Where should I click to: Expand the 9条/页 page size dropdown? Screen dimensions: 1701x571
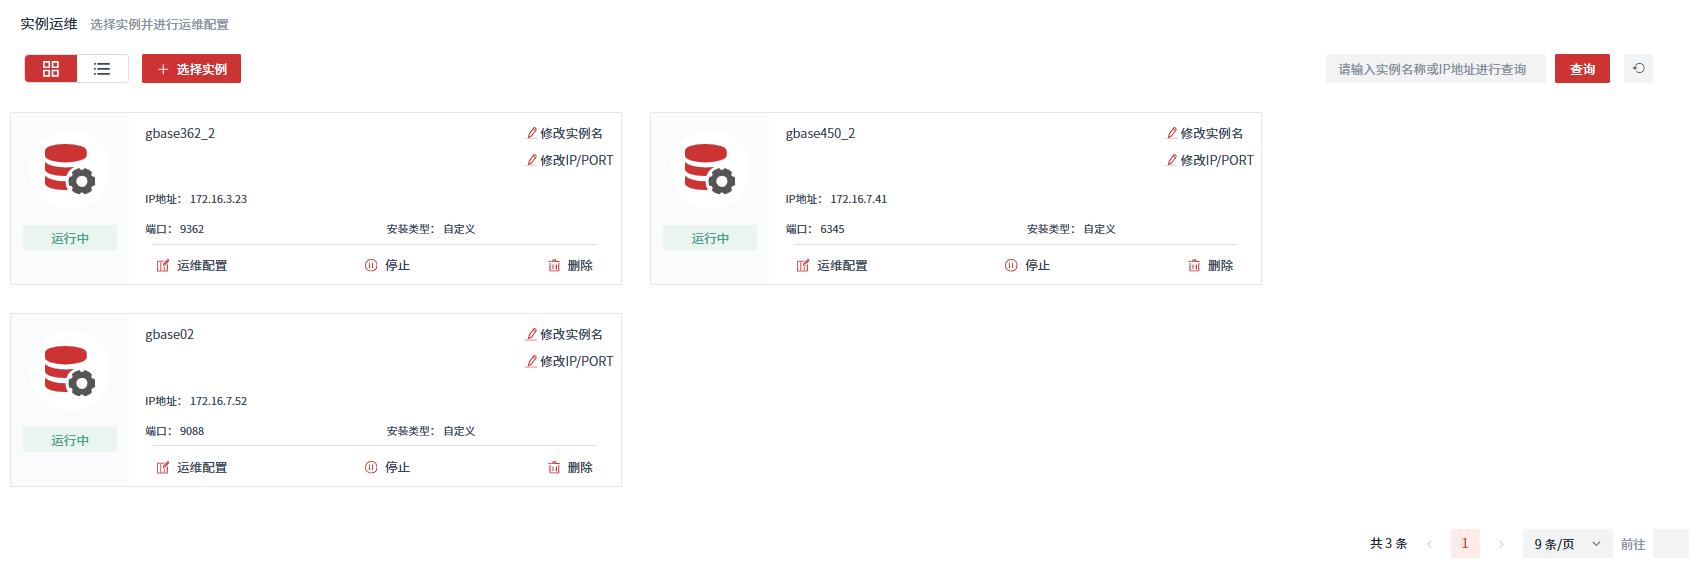pos(1566,544)
